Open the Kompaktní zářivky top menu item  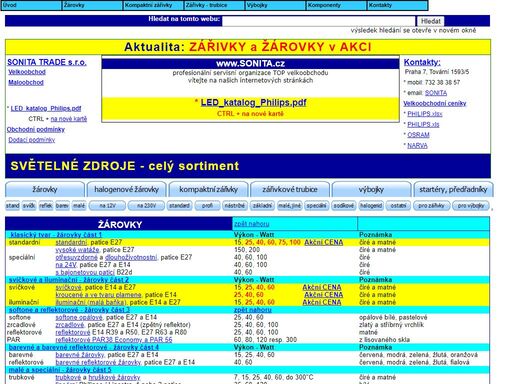coord(153,5)
